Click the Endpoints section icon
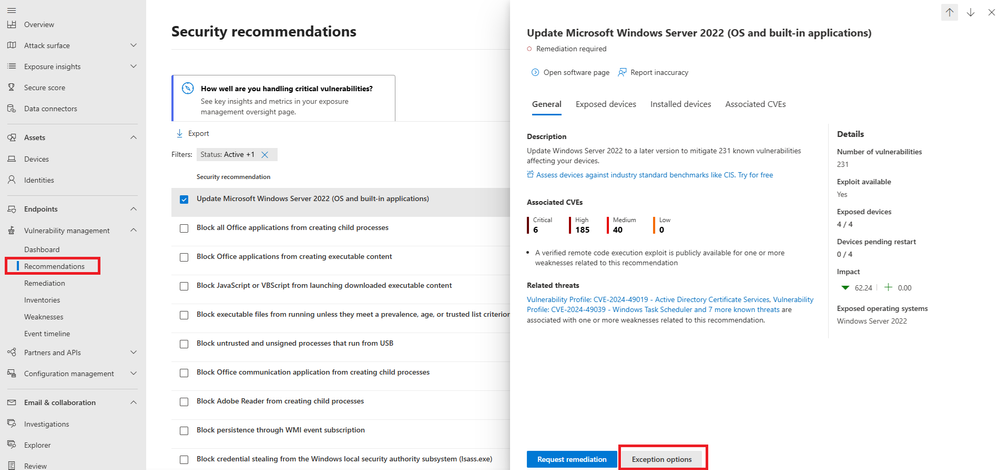999x470 pixels. (11, 209)
